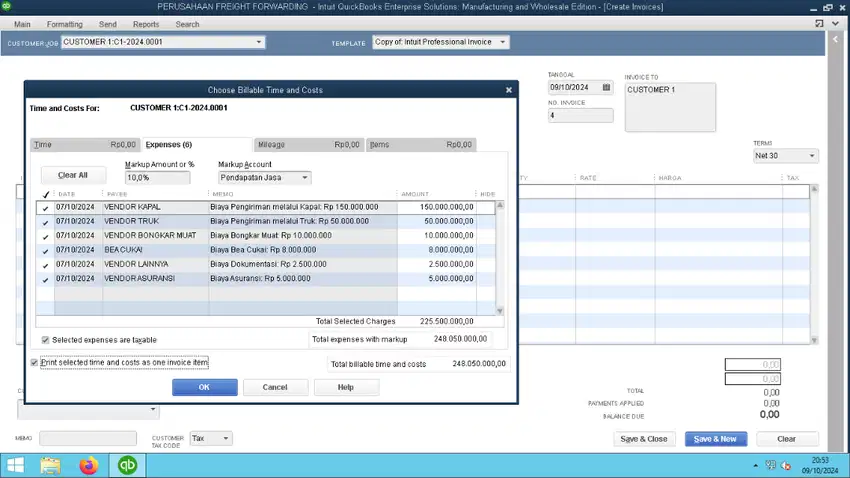The height and width of the screenshot is (478, 850).
Task: Switch to QuickBooks taskbar icon
Action: [127, 466]
